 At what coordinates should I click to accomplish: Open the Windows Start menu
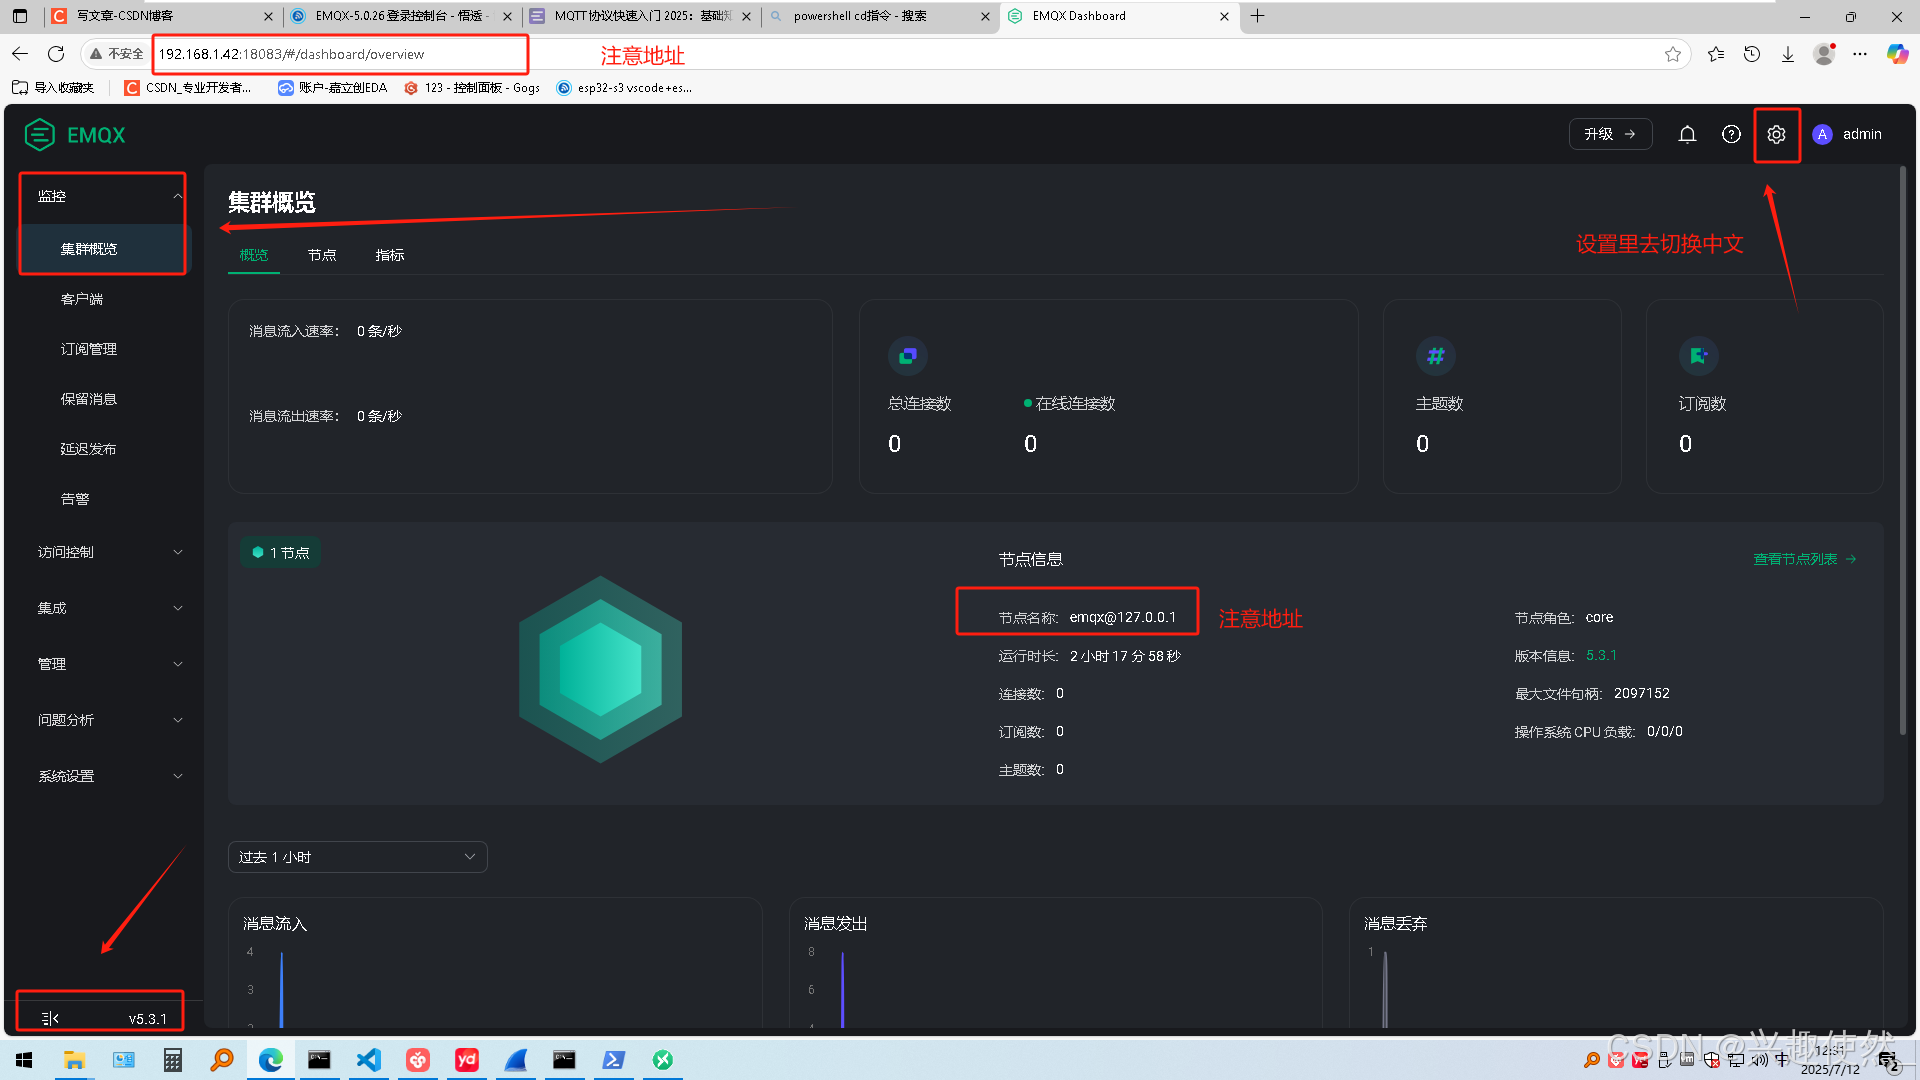(24, 1060)
